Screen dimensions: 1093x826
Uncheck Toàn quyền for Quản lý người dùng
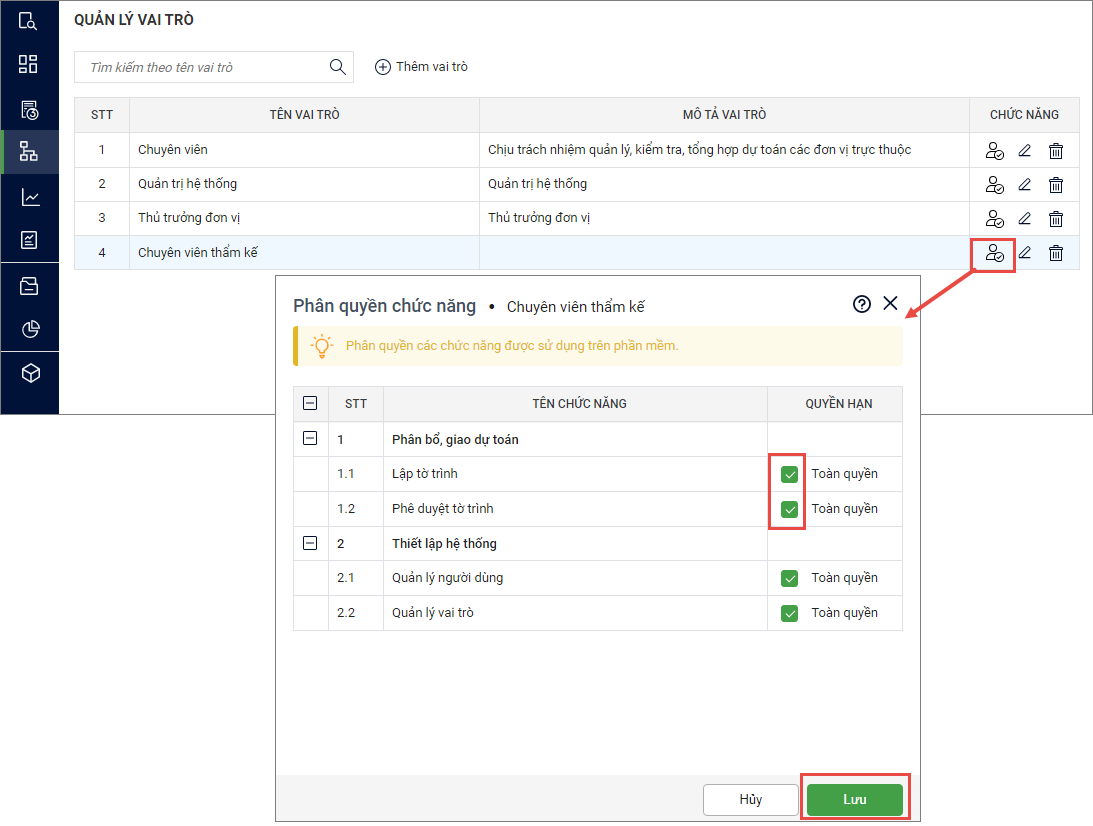pos(790,578)
